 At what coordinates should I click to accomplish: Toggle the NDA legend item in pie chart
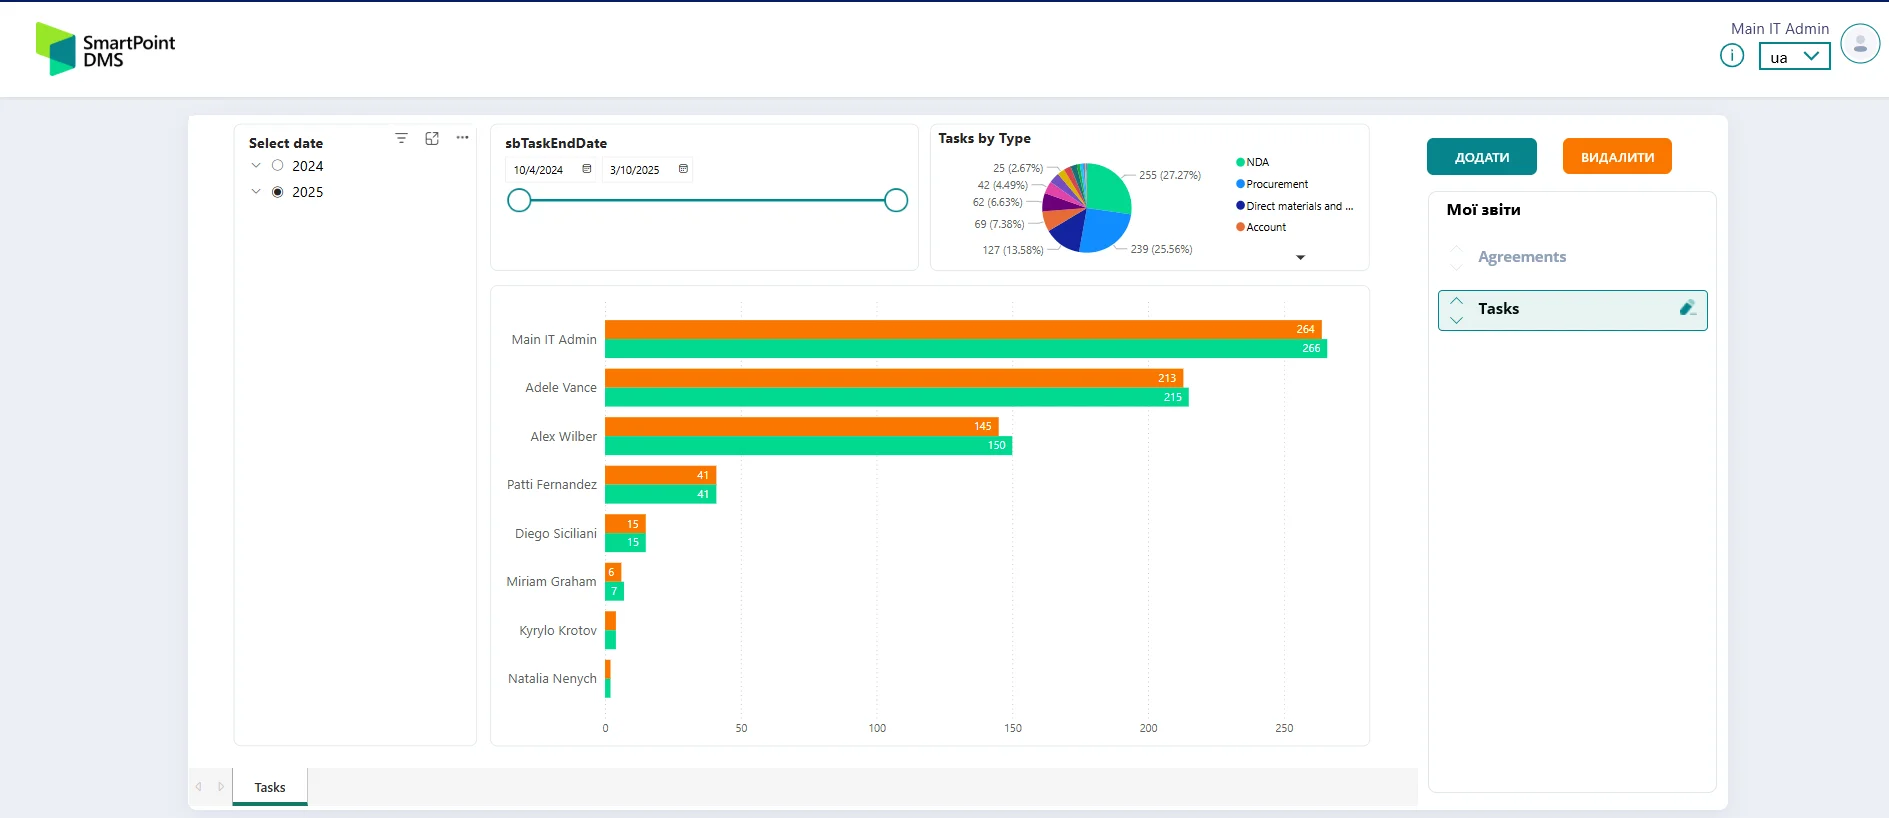tap(1256, 162)
